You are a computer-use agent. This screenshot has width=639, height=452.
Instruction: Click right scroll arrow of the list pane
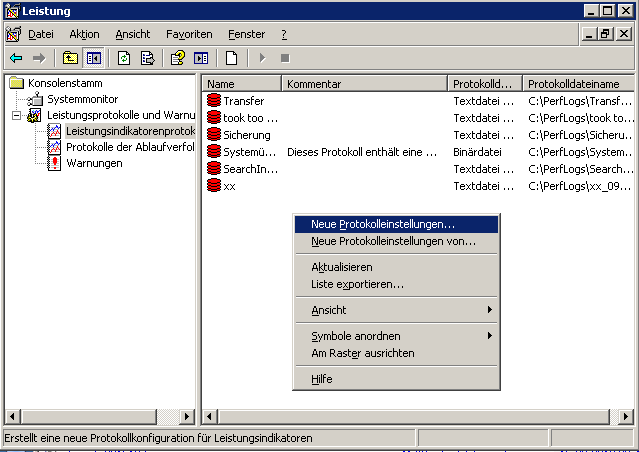pos(626,417)
